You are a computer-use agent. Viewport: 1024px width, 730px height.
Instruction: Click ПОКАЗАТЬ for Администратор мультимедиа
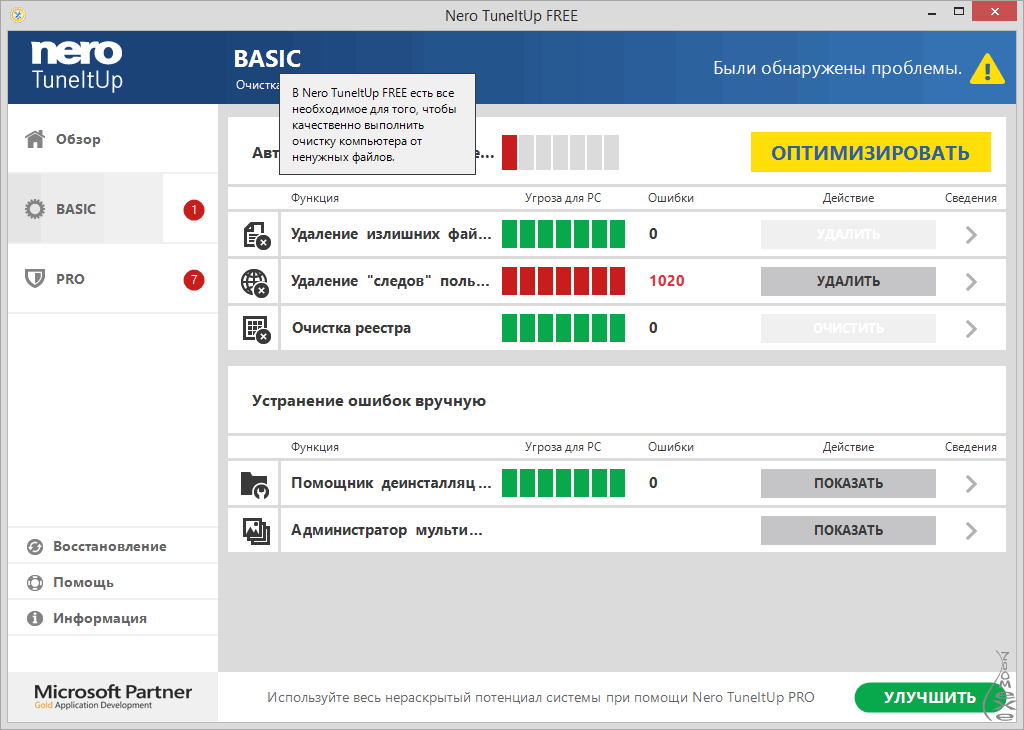(848, 531)
